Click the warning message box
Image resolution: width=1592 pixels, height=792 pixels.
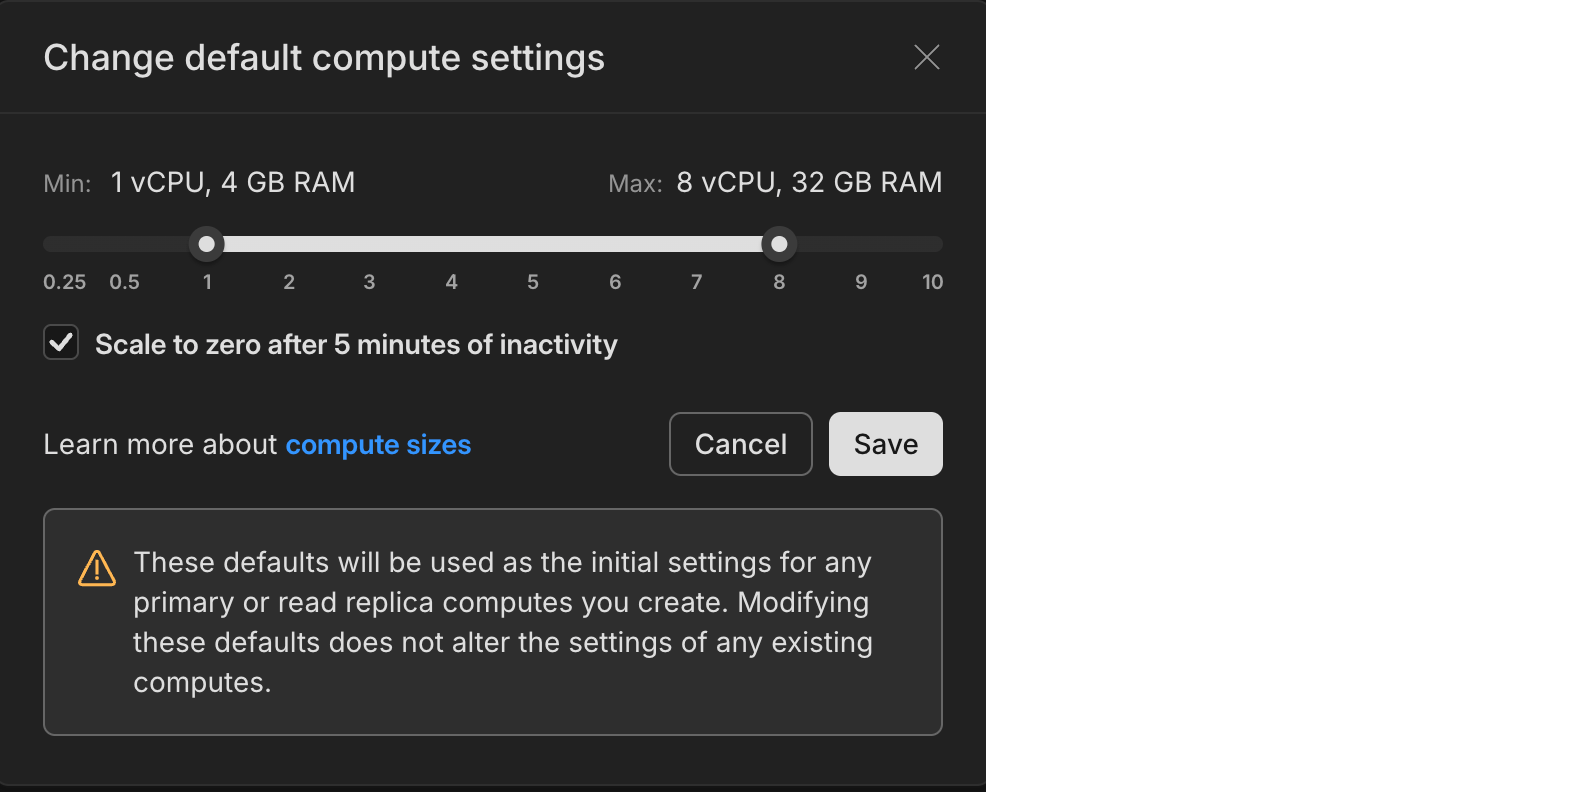click(x=494, y=621)
